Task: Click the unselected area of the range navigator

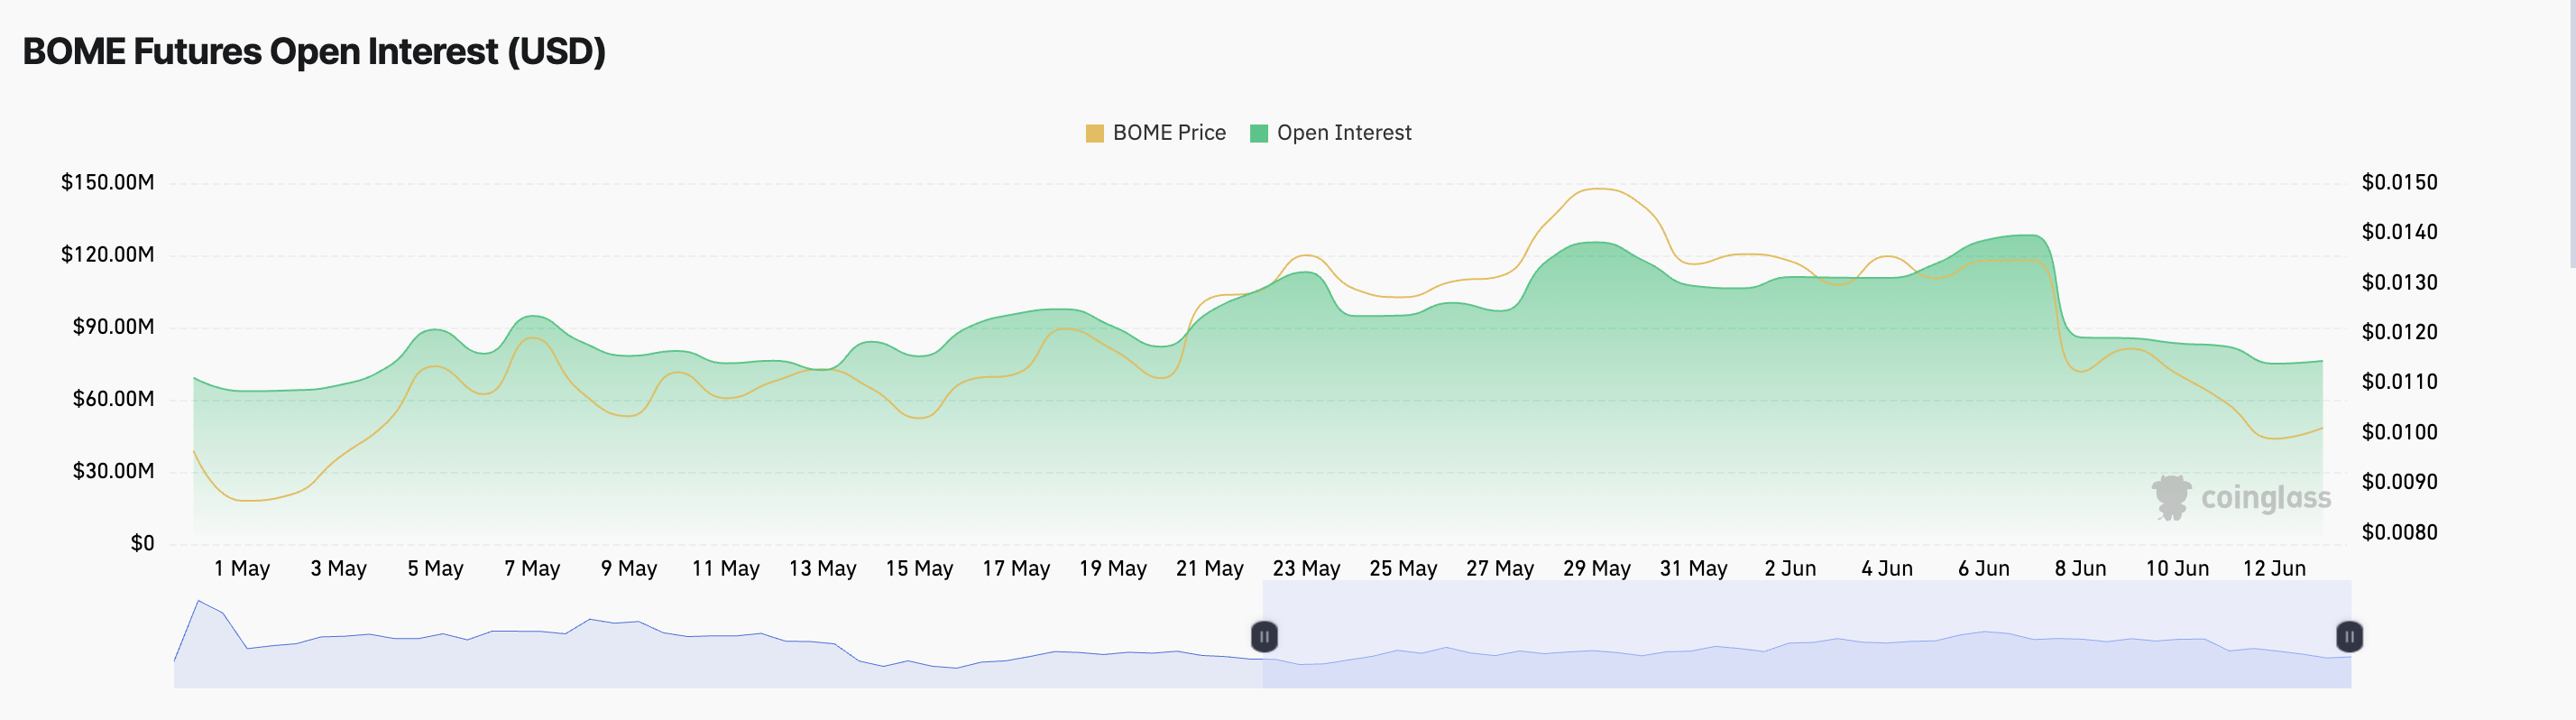Action: click(718, 634)
